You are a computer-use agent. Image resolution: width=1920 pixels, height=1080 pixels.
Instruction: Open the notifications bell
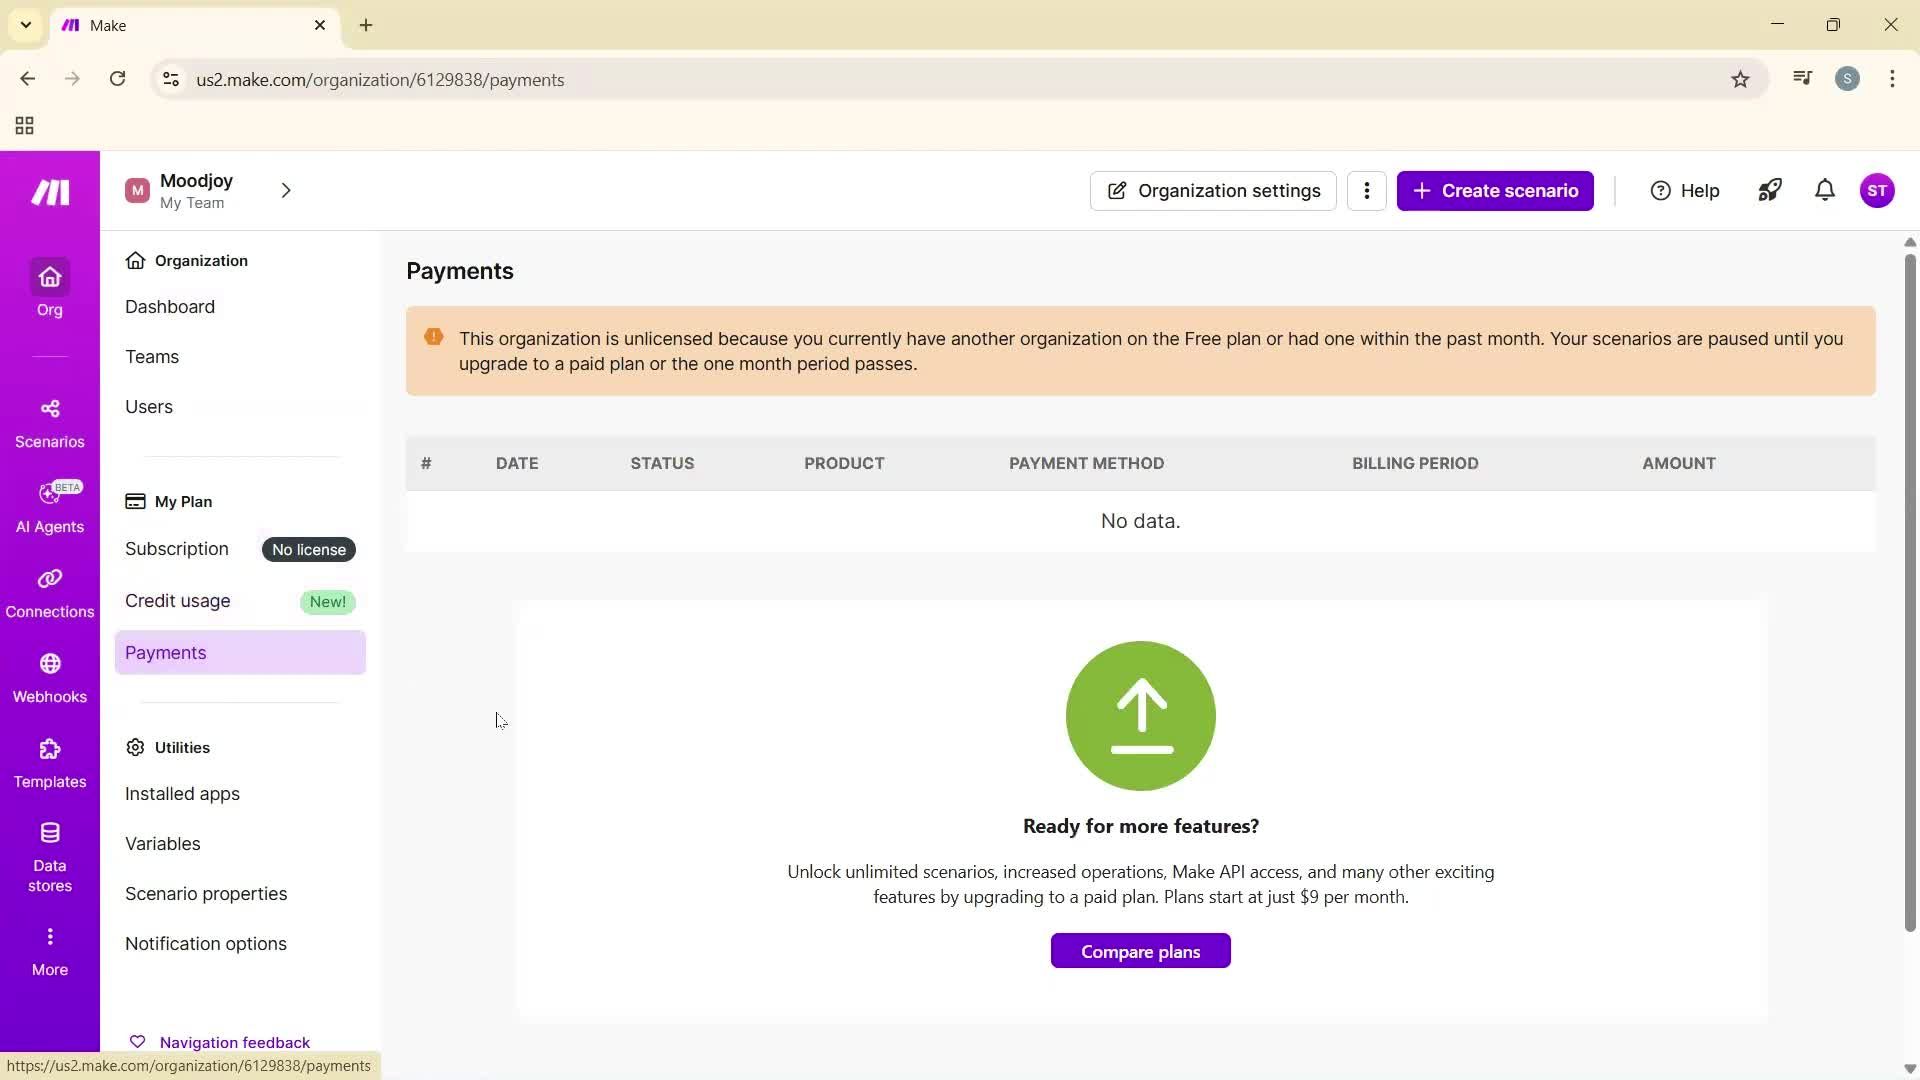click(1824, 190)
